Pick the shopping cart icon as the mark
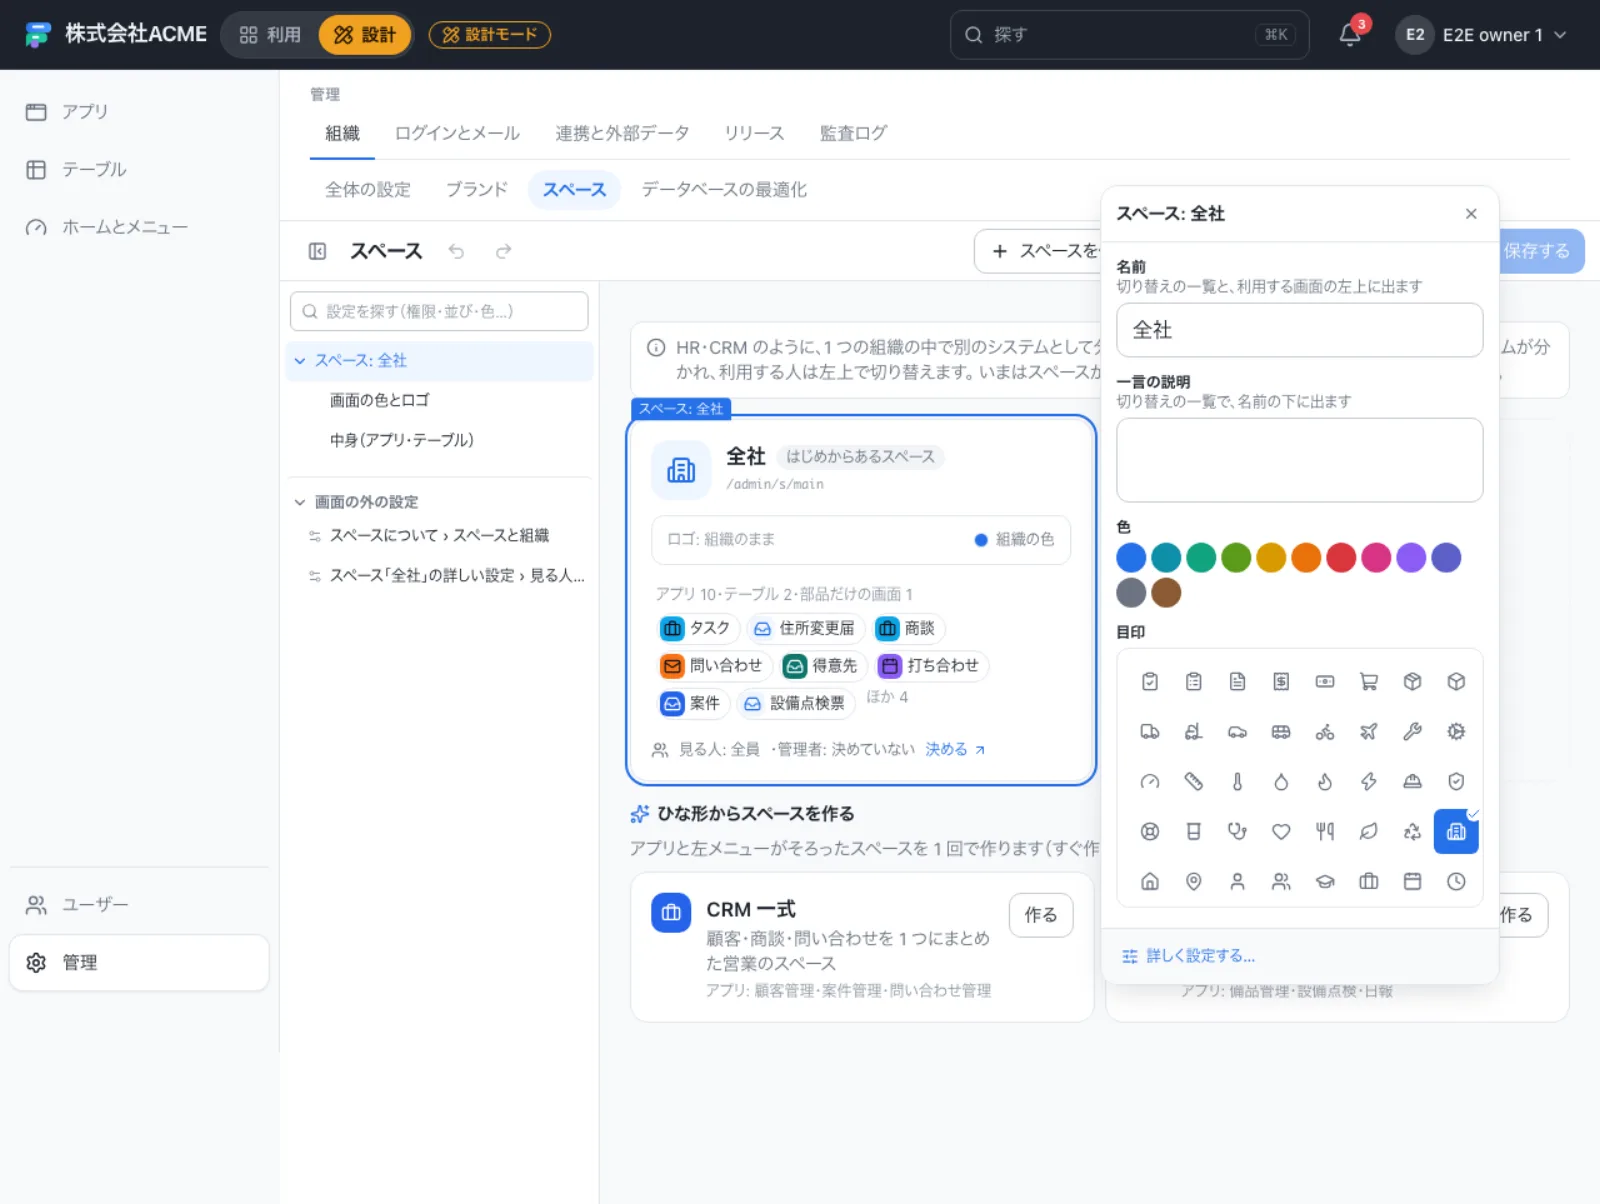 coord(1369,682)
